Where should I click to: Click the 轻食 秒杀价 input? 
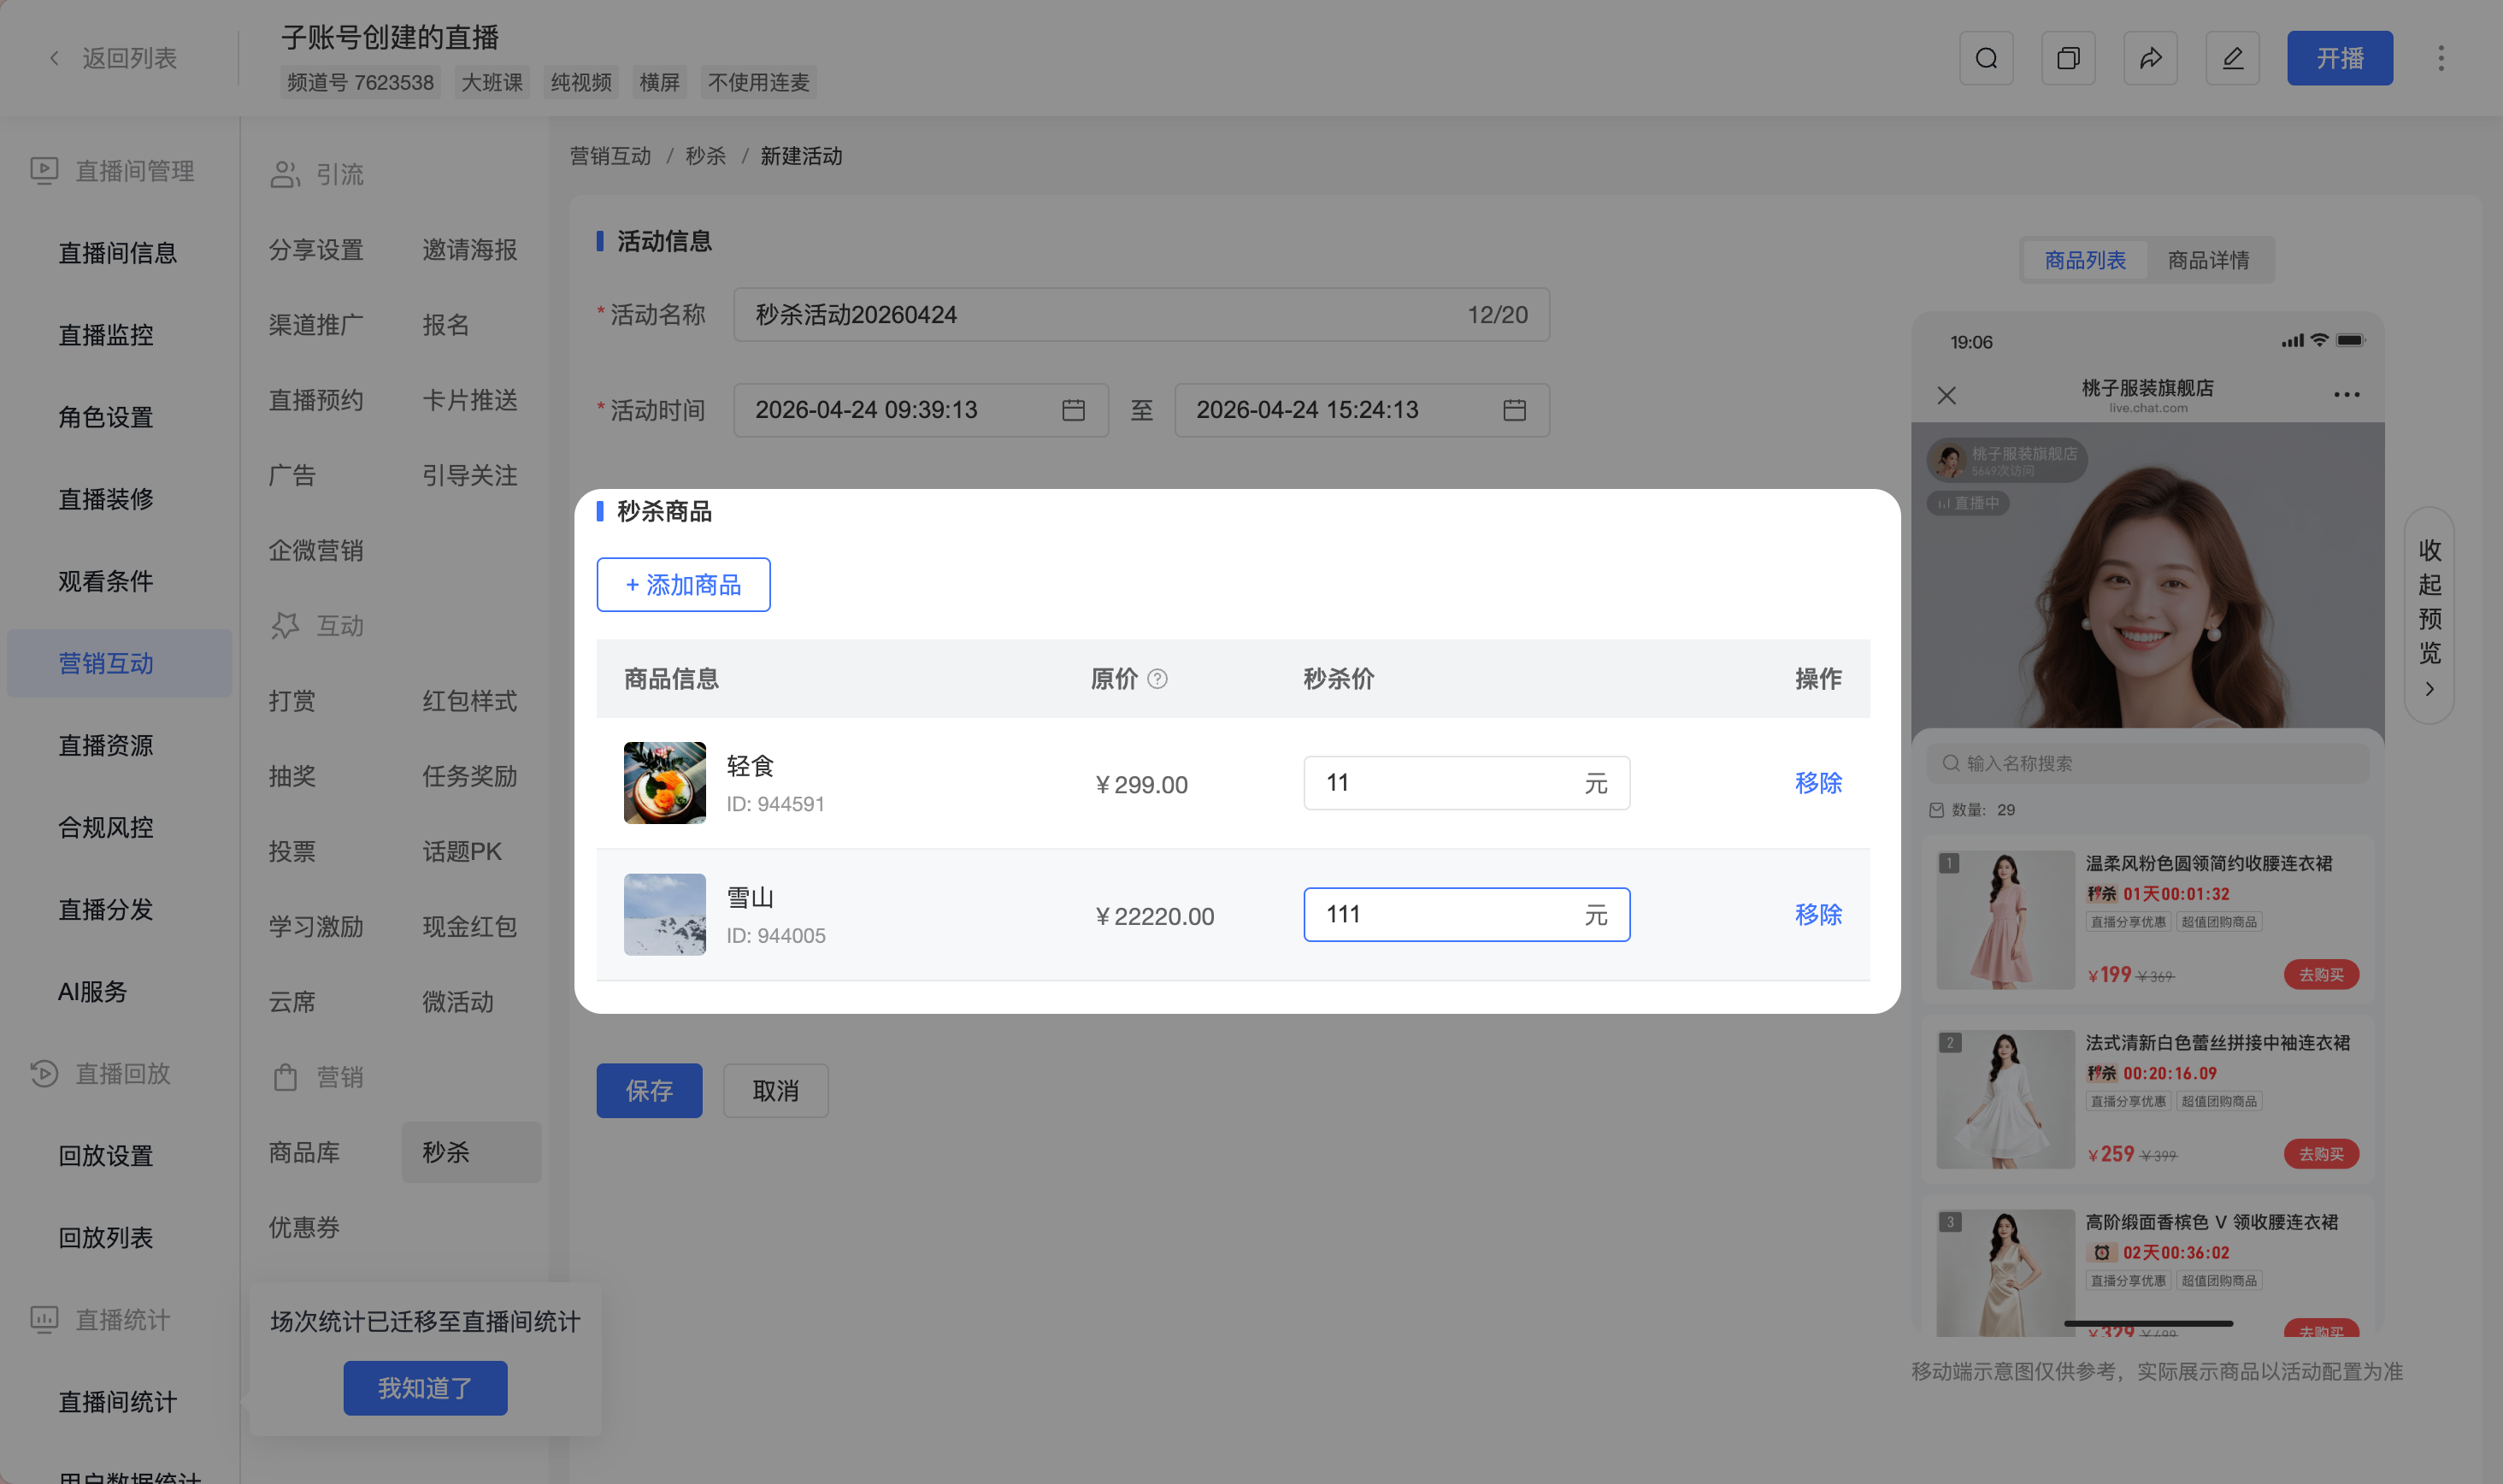pyautogui.click(x=1466, y=783)
